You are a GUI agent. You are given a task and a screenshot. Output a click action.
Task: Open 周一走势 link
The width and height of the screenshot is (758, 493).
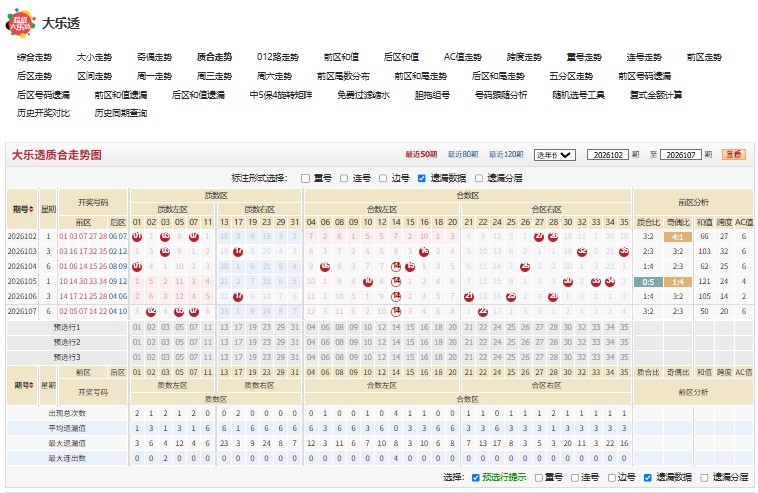[x=154, y=76]
